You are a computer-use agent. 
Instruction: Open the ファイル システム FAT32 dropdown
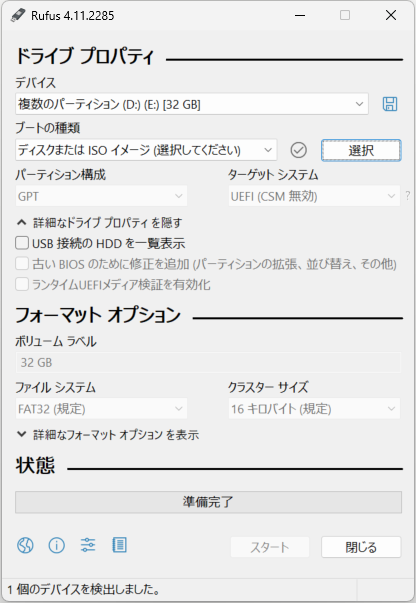[101, 408]
